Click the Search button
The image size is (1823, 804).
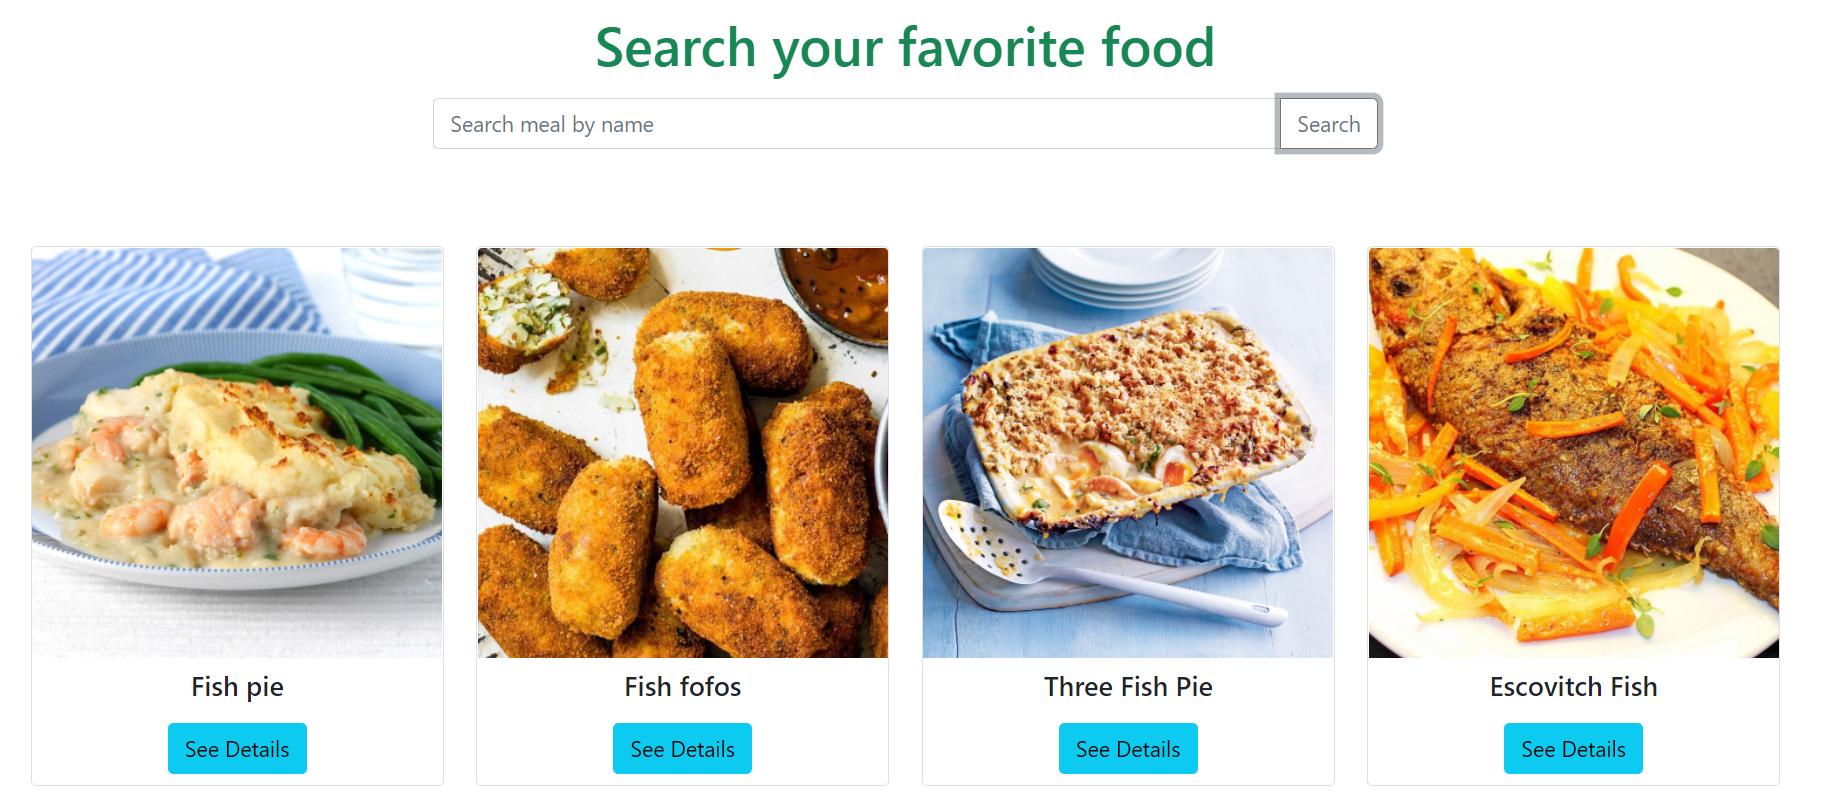[1328, 124]
